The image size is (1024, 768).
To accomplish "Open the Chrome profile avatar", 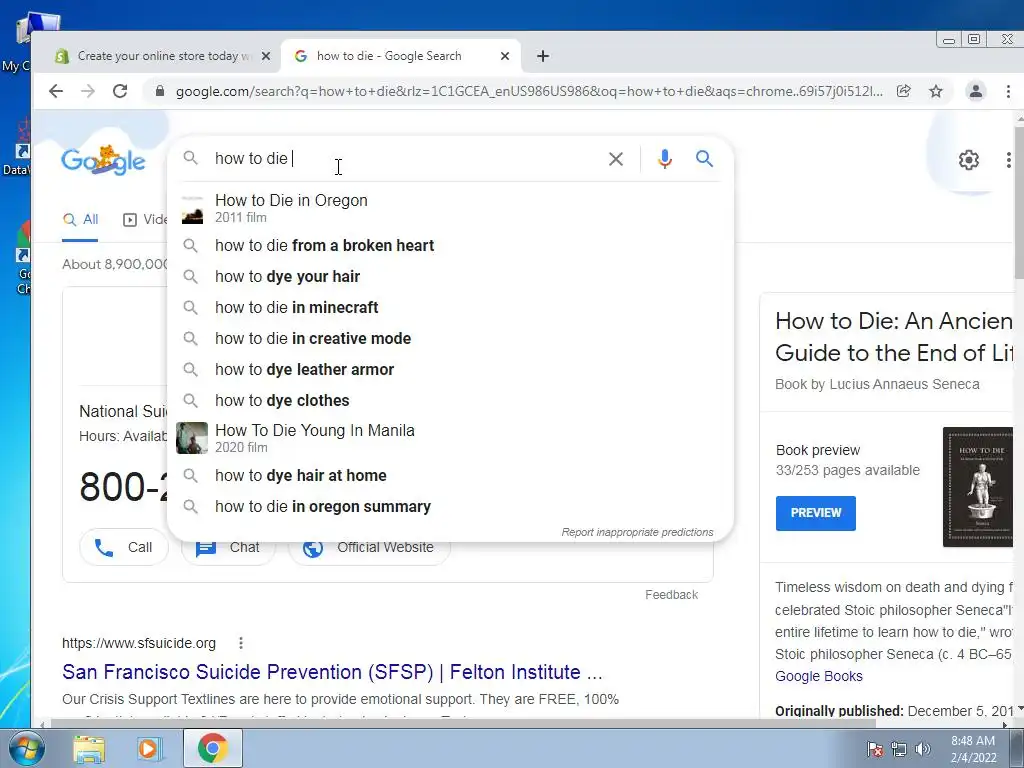I will click(976, 91).
